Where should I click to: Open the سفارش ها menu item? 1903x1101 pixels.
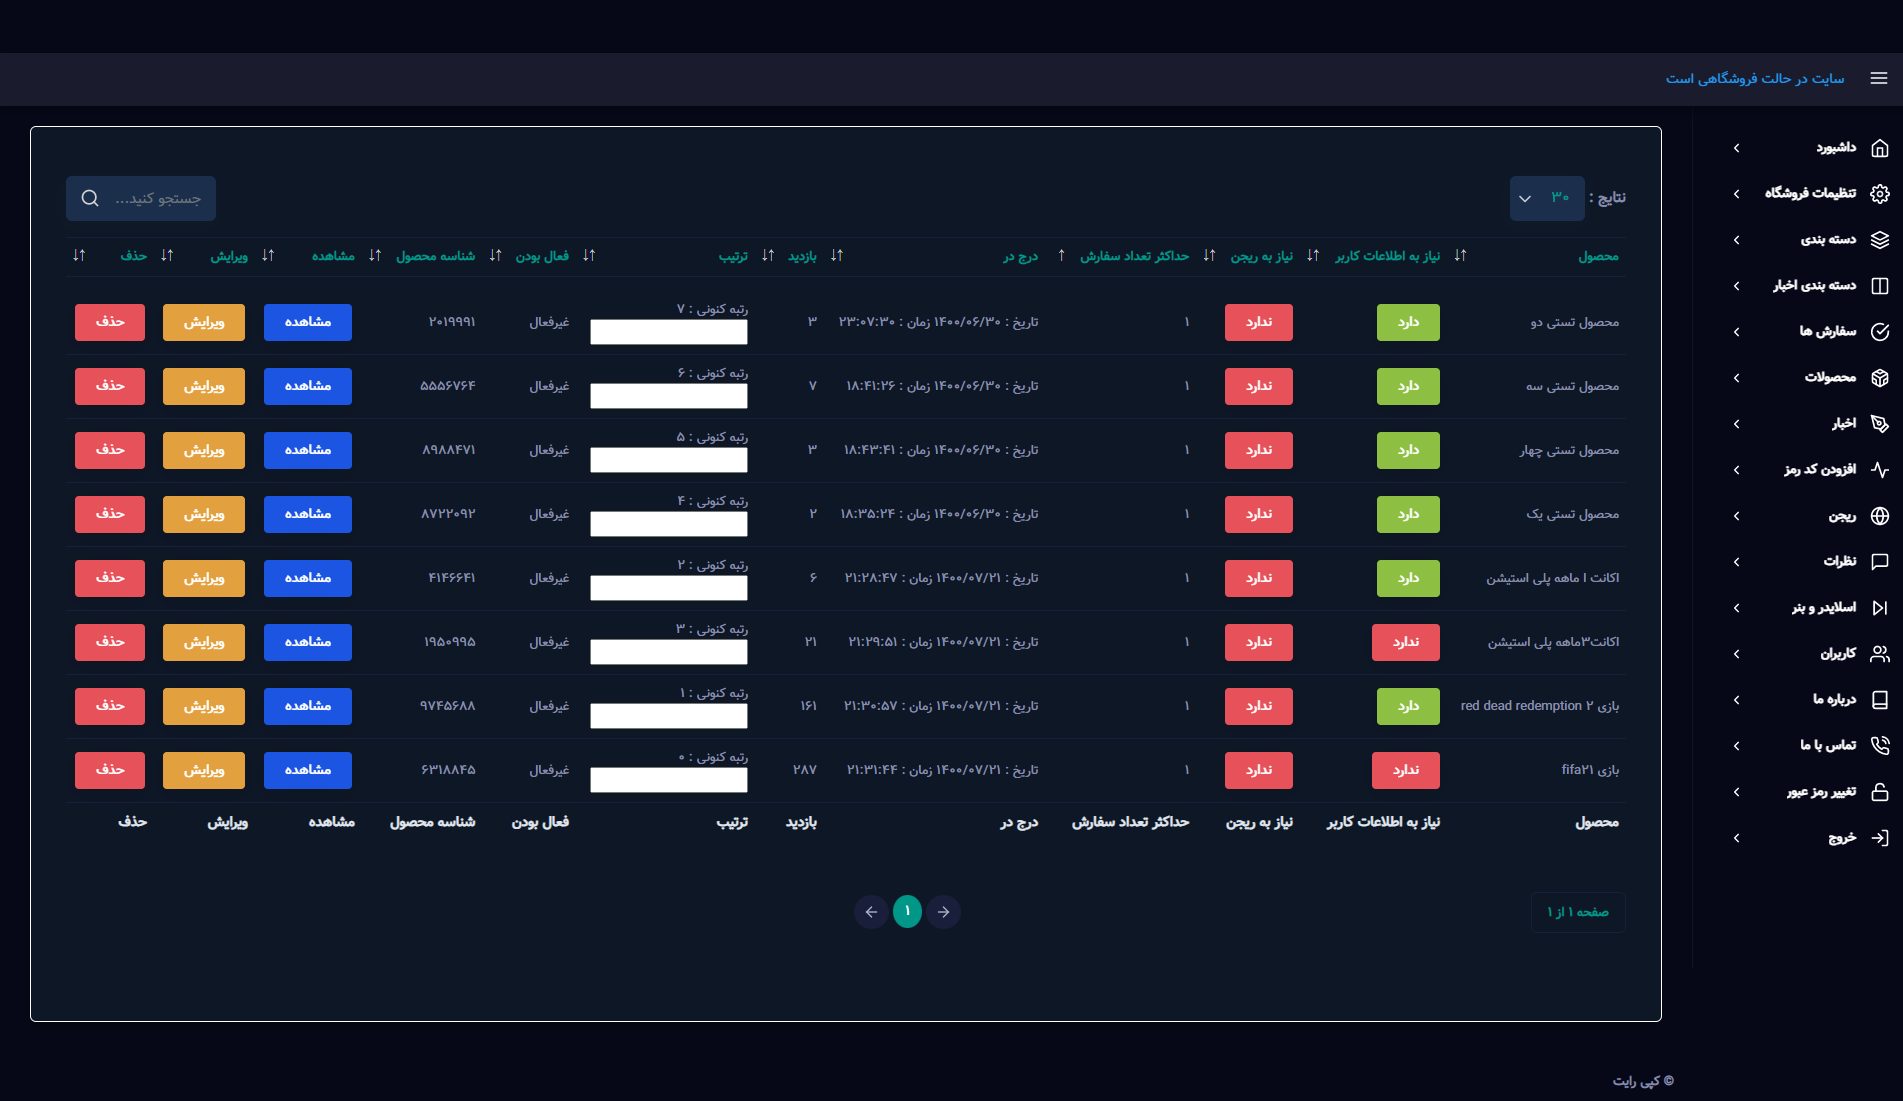[1827, 332]
